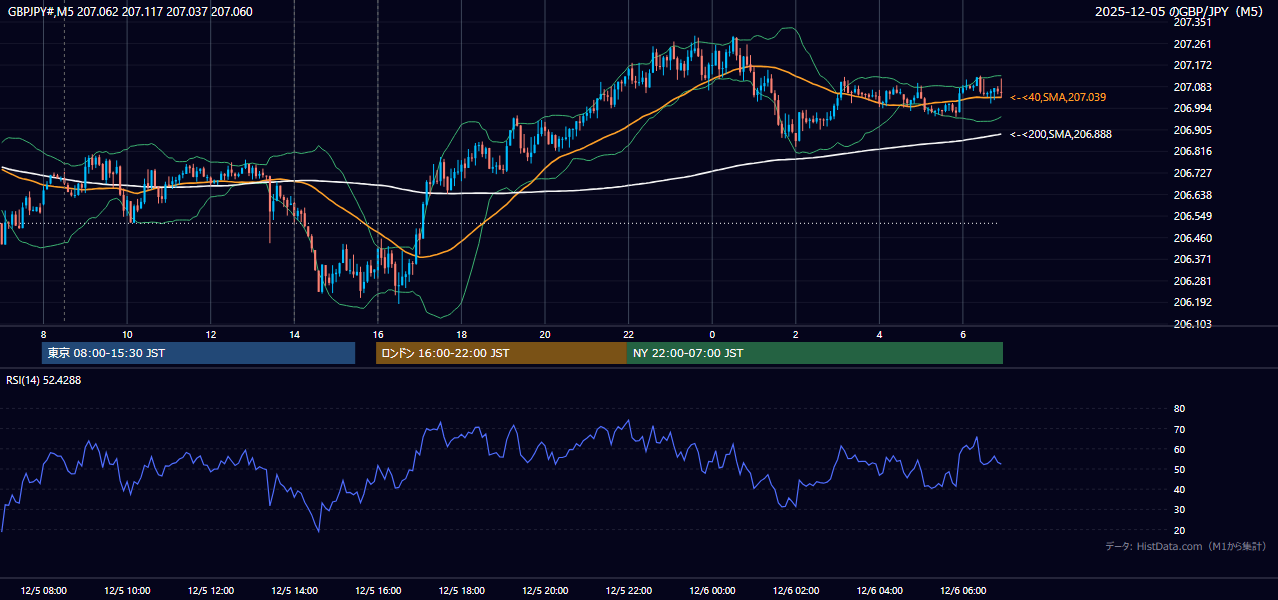
Task: Click price axis value 206.103
Action: pyautogui.click(x=1192, y=324)
